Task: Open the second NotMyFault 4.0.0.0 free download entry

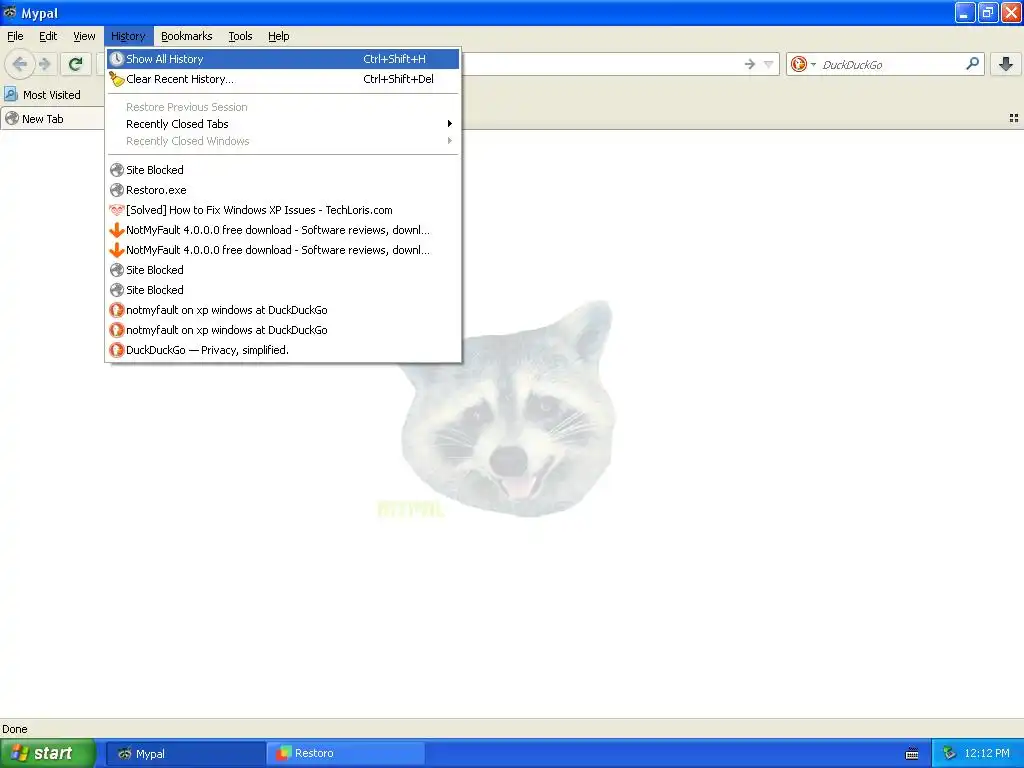Action: pyautogui.click(x=283, y=250)
